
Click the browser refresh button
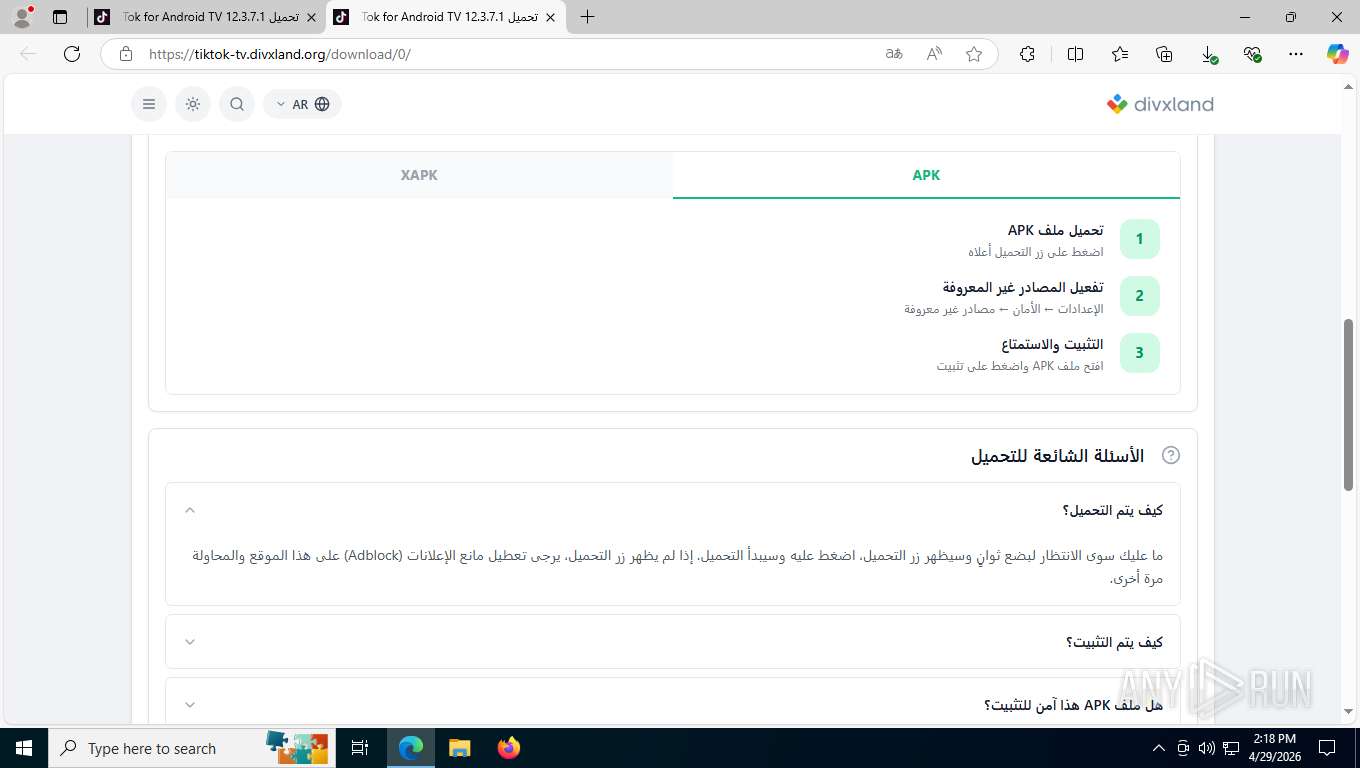pyautogui.click(x=72, y=54)
